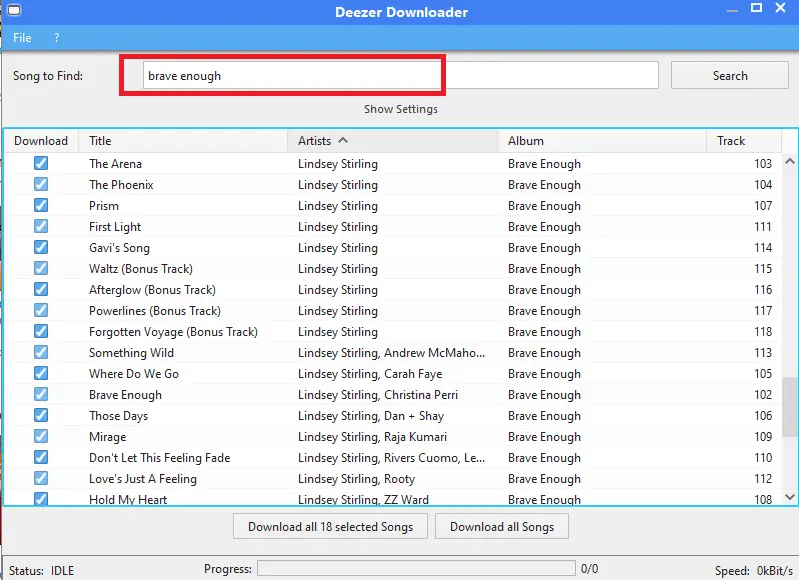
Task: Uncheck download box for The Phoenix
Action: coord(41,184)
